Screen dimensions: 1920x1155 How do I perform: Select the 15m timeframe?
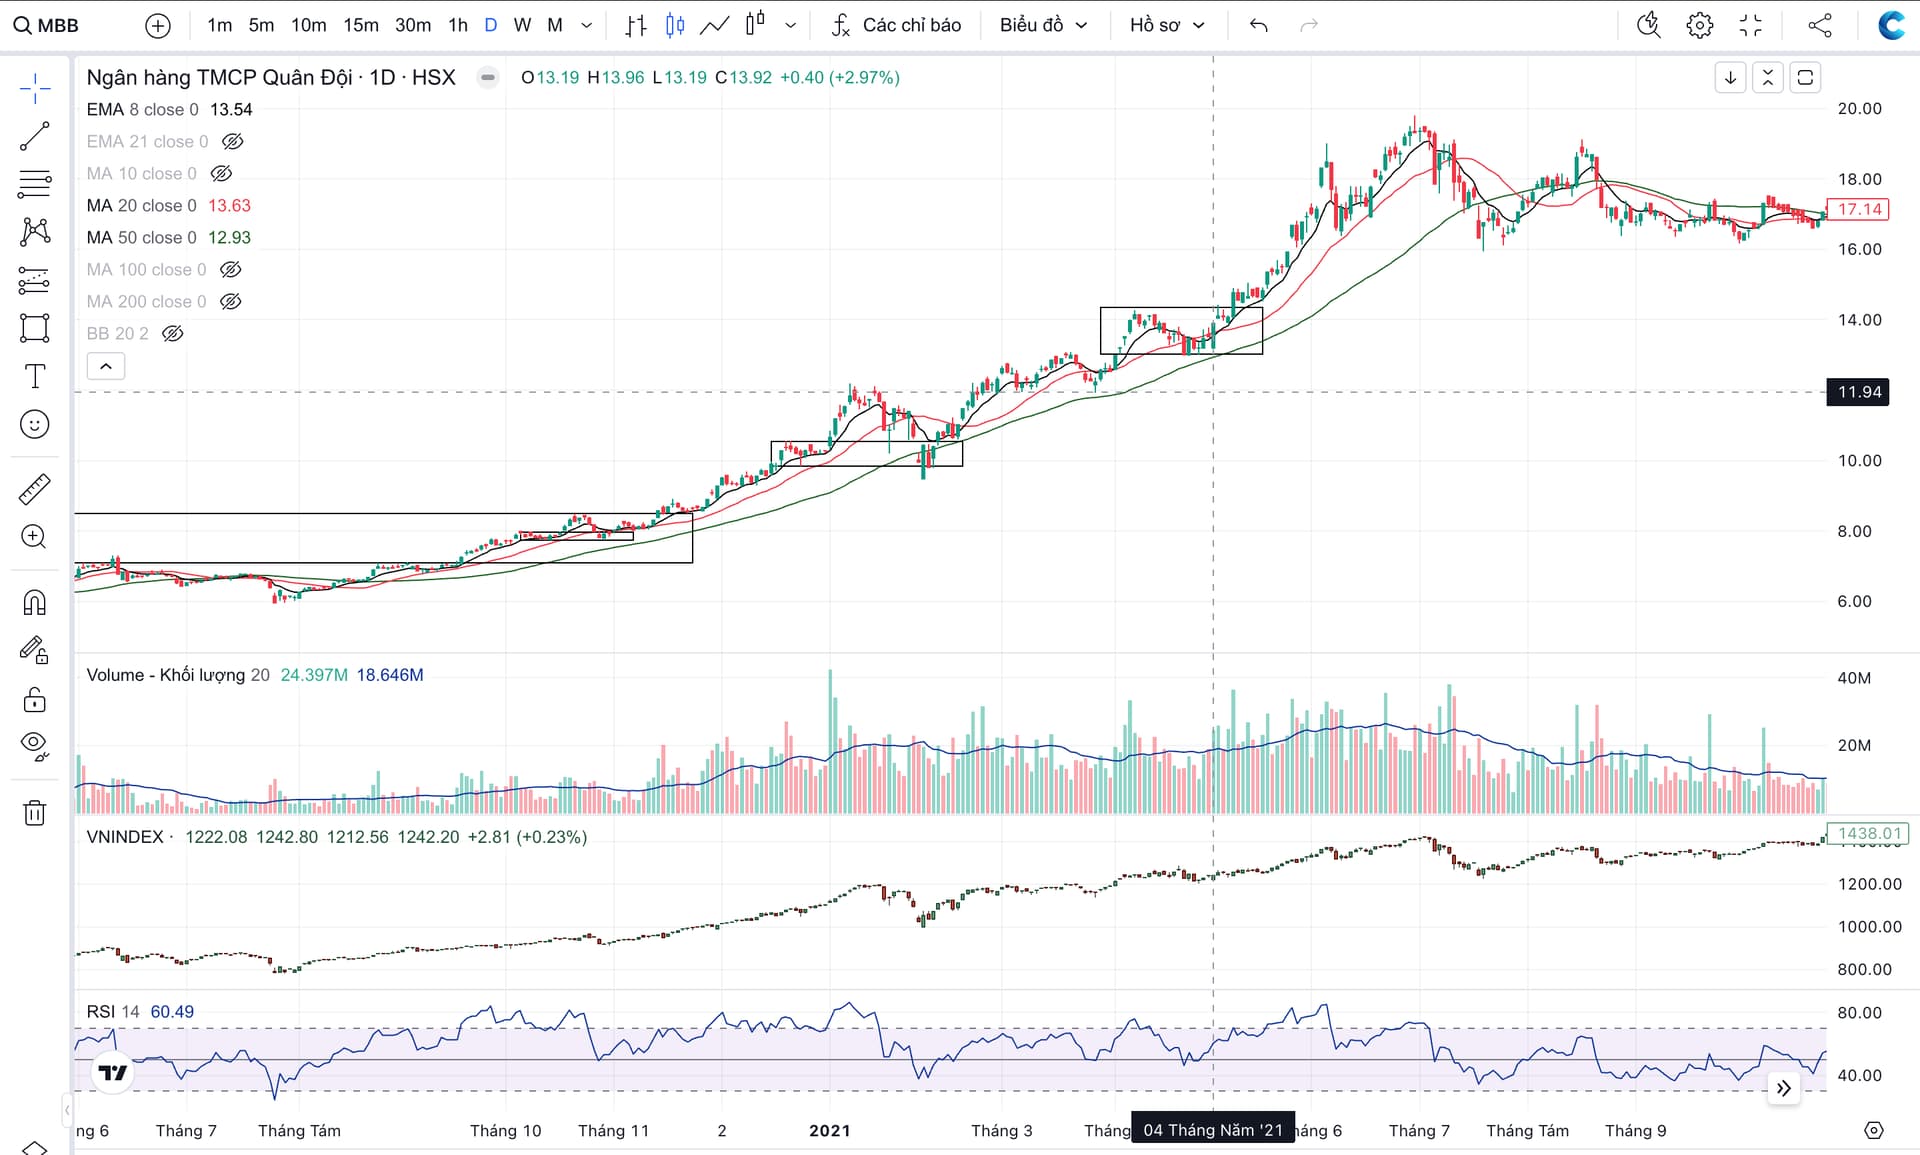360,25
